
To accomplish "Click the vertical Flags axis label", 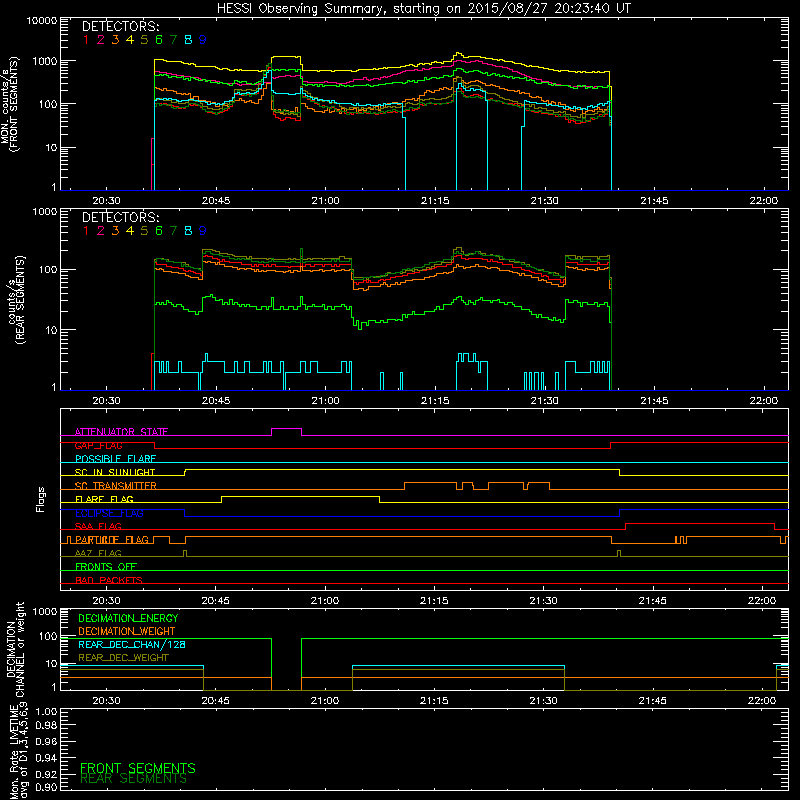I will click(41, 499).
